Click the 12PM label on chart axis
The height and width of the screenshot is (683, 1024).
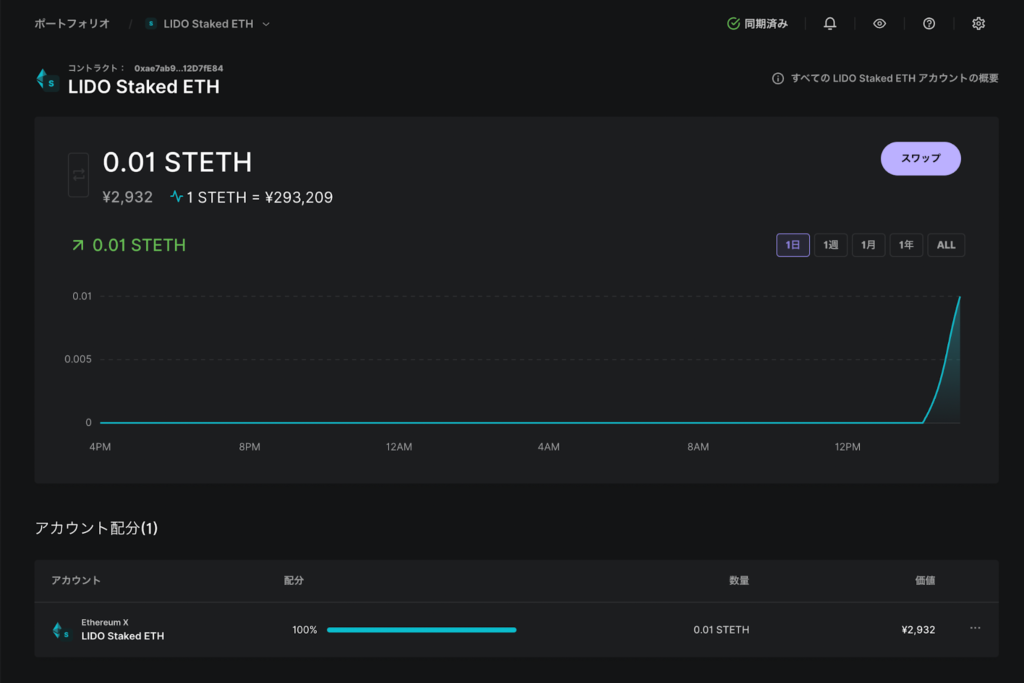pyautogui.click(x=847, y=447)
